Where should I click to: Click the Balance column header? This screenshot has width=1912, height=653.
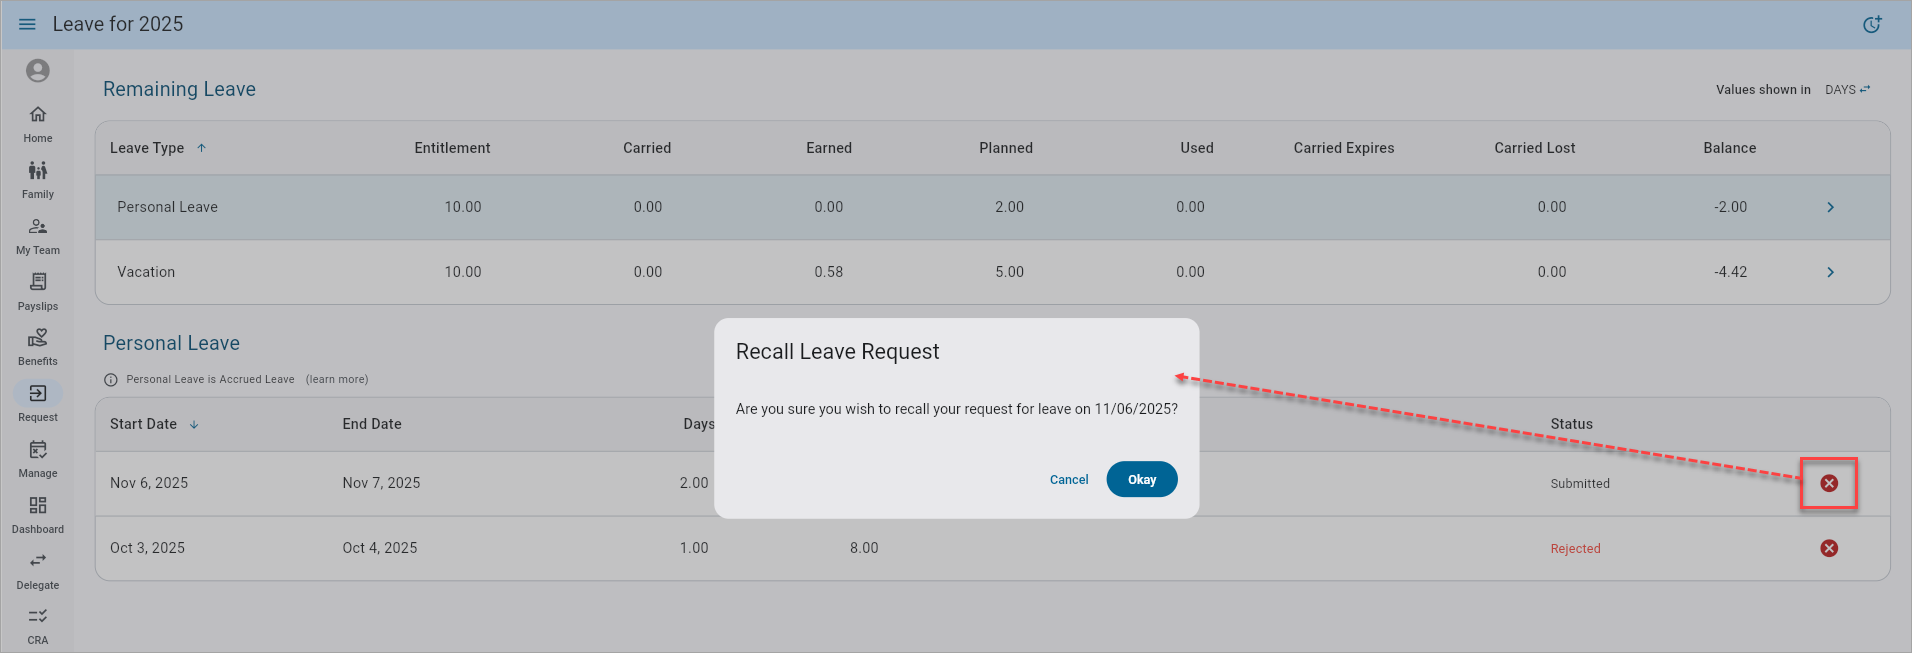click(x=1730, y=148)
